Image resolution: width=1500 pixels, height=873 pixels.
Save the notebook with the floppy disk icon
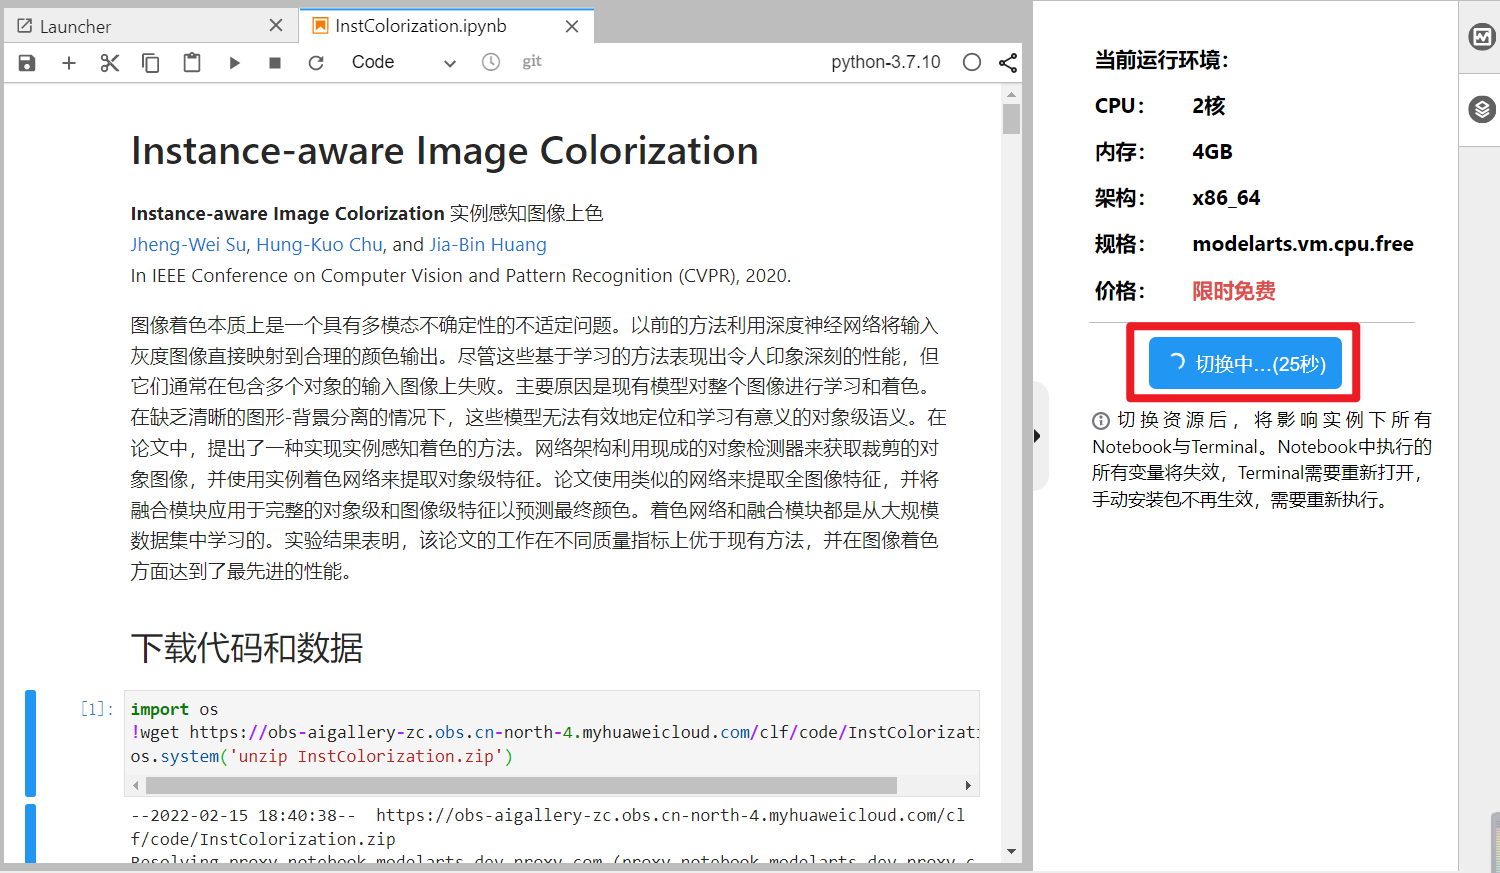27,63
